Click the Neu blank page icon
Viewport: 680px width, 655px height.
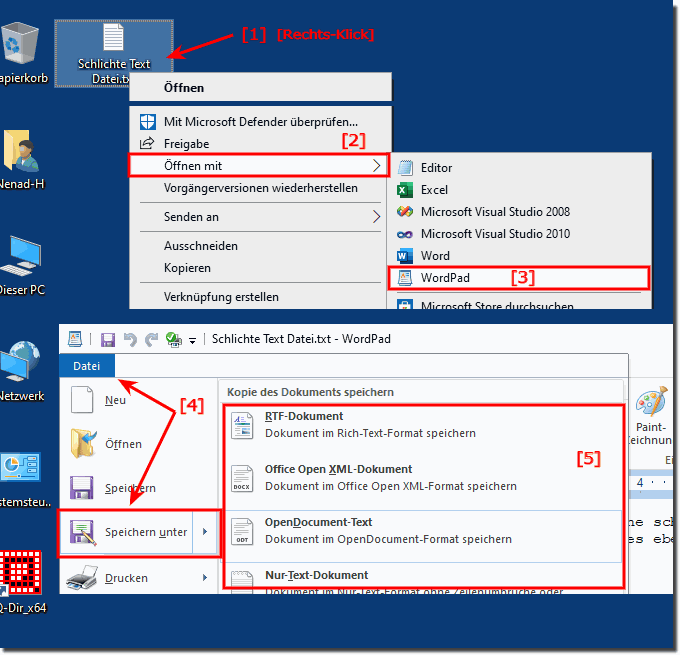(x=82, y=400)
